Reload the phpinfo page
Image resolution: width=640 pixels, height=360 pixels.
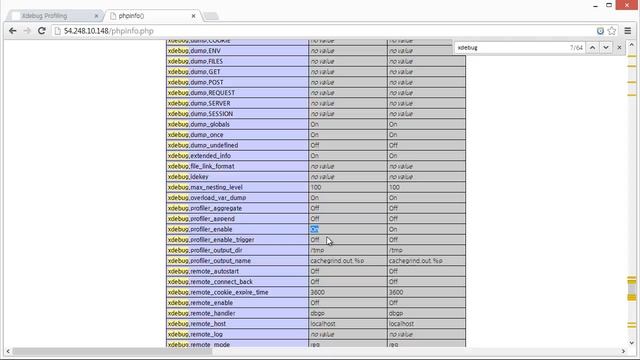(x=42, y=31)
